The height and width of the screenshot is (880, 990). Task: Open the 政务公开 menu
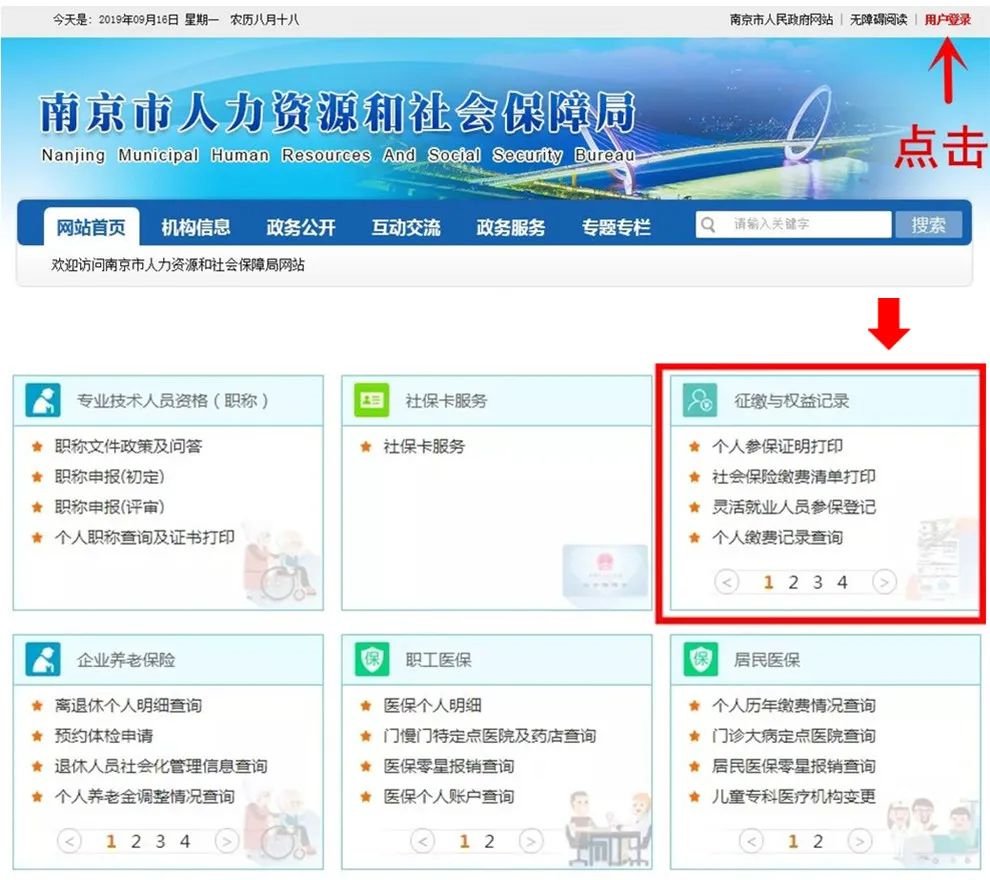(301, 227)
